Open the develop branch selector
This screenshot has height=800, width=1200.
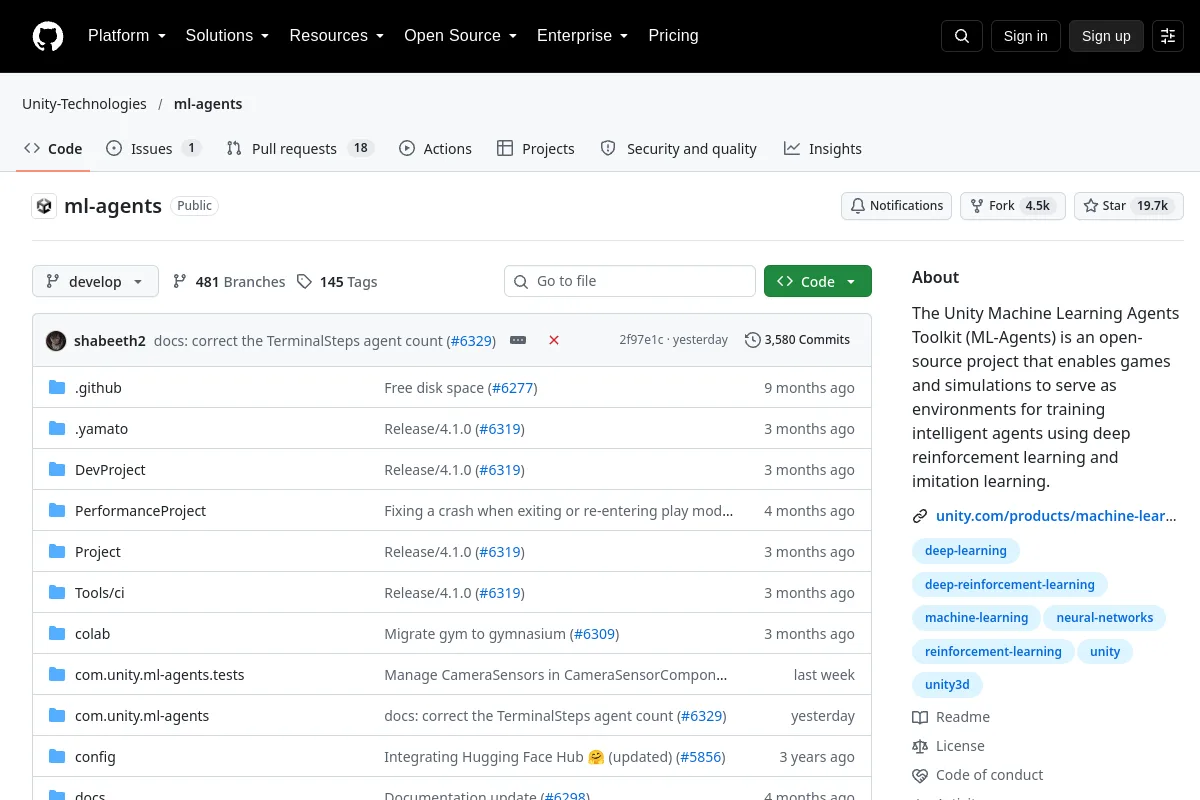[x=95, y=281]
